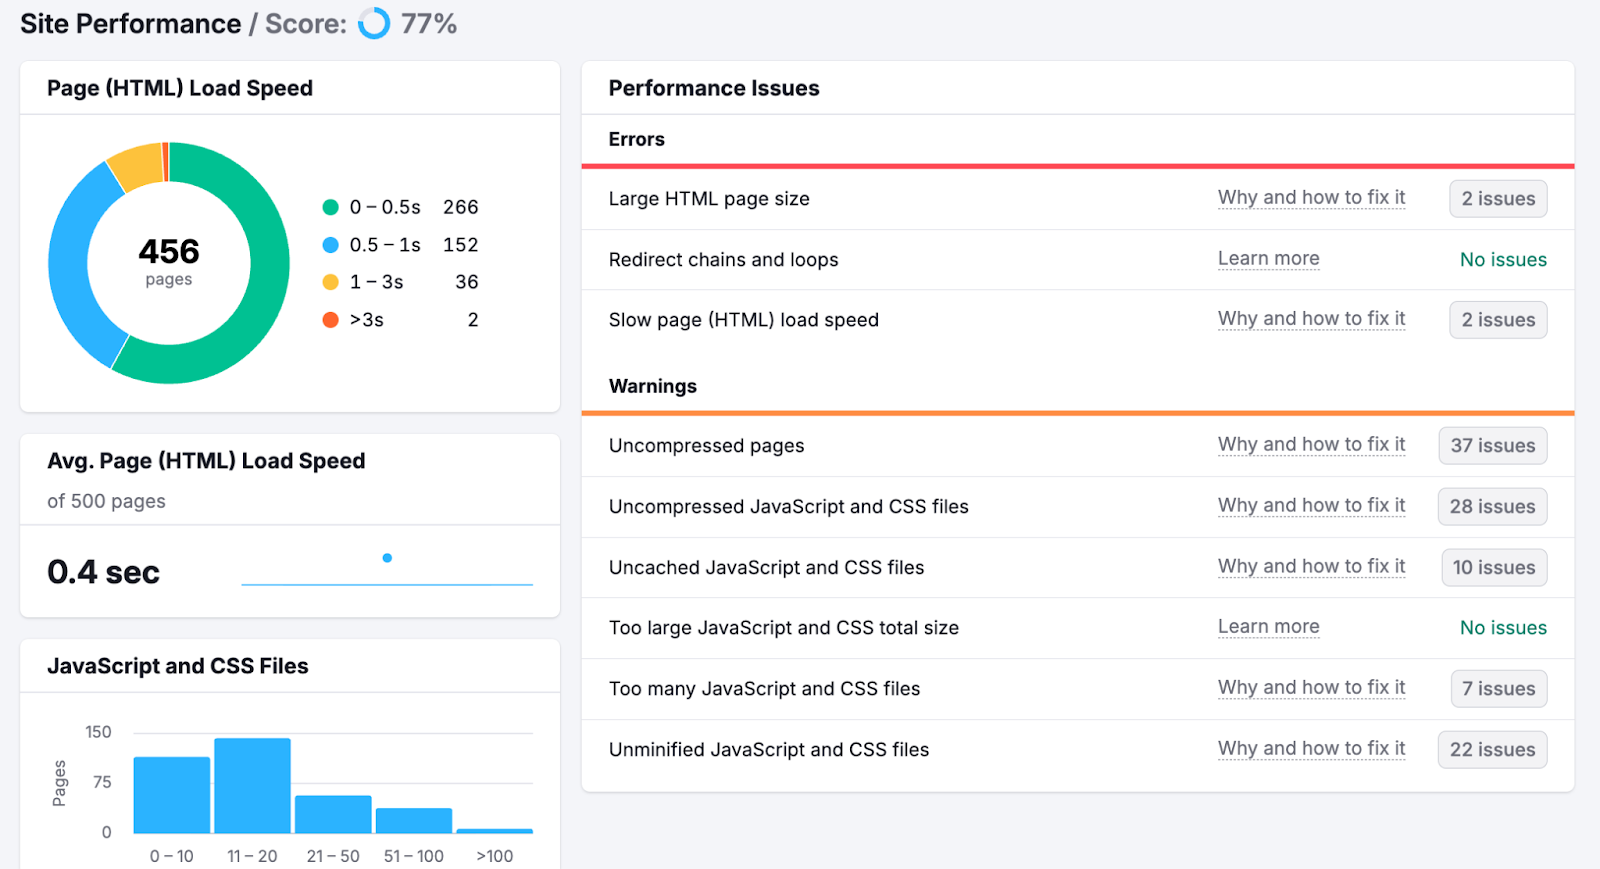Click the blue 0.5–1s legend dot
This screenshot has height=869, width=1600.
(x=330, y=244)
